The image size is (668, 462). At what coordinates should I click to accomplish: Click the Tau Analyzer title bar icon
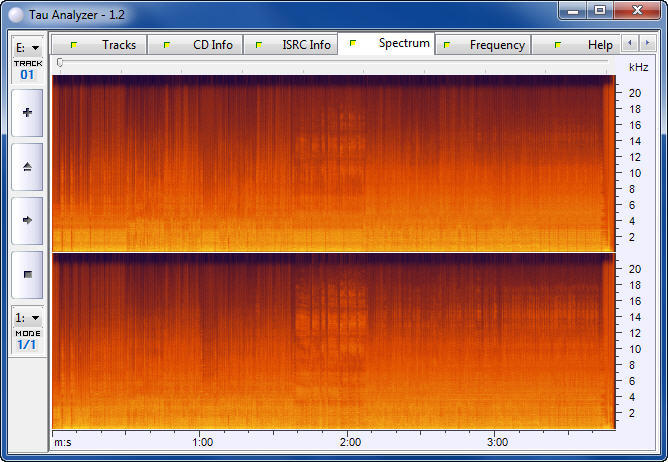(x=12, y=11)
